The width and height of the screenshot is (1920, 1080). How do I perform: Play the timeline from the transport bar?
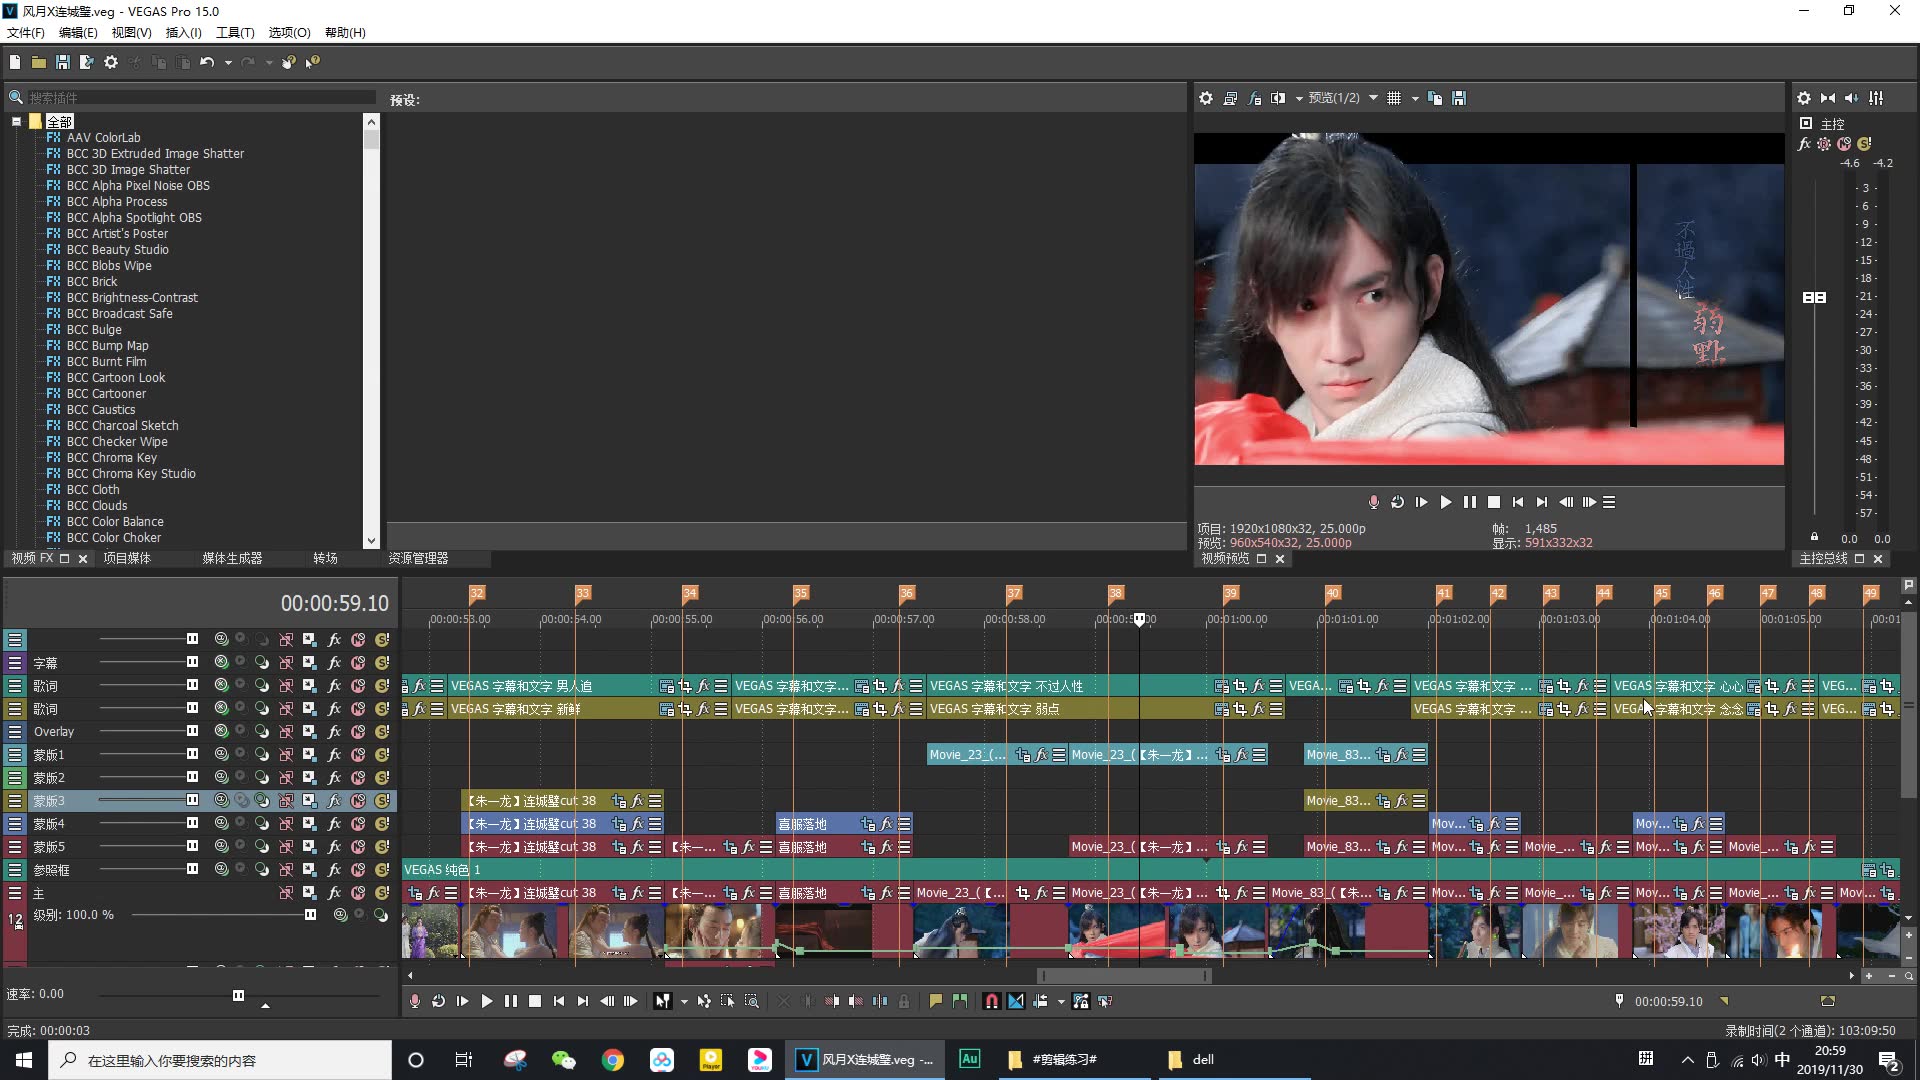click(x=487, y=1001)
